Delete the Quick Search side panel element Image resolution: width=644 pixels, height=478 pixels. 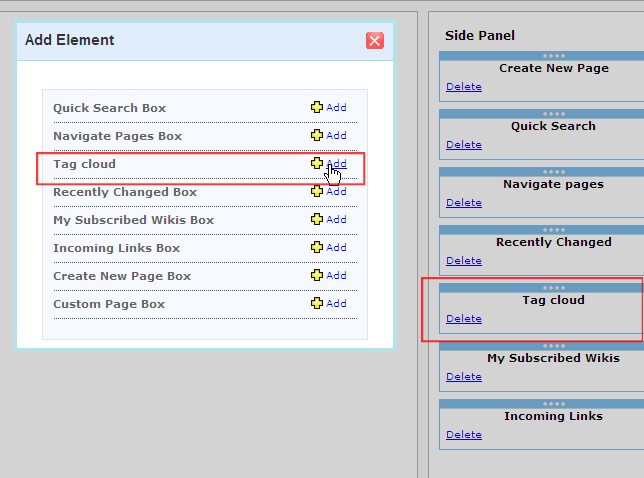463,145
